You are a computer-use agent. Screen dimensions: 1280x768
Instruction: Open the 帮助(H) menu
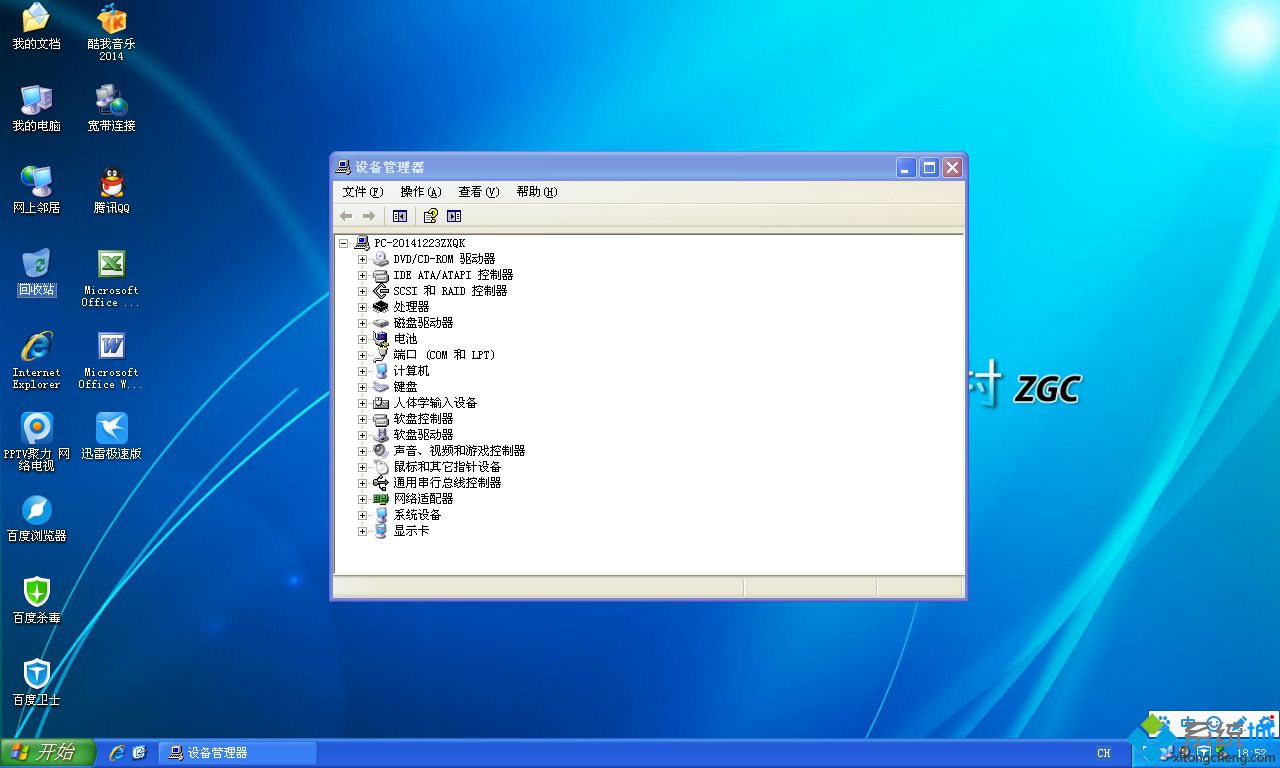click(536, 192)
